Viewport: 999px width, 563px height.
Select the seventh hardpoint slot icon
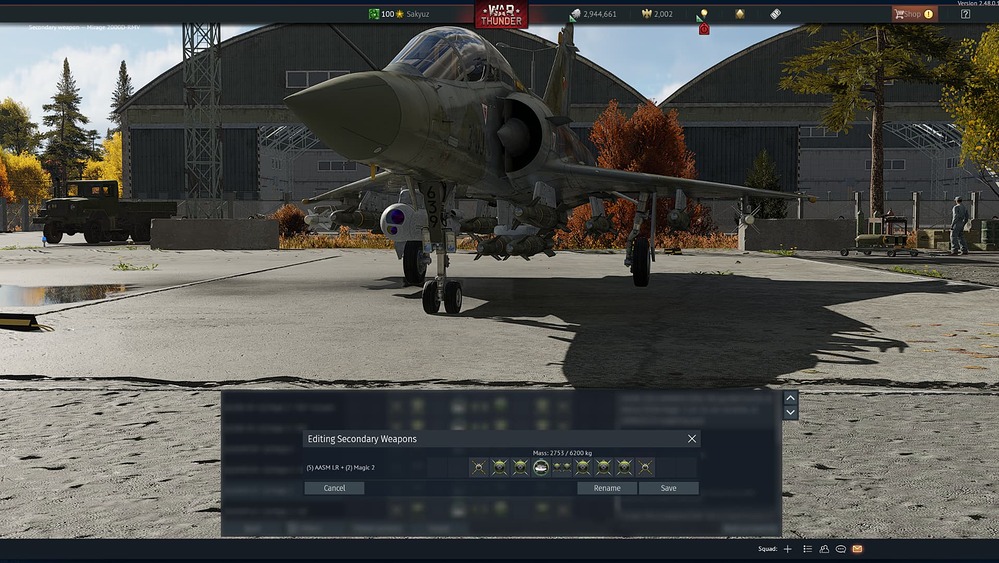[603, 467]
